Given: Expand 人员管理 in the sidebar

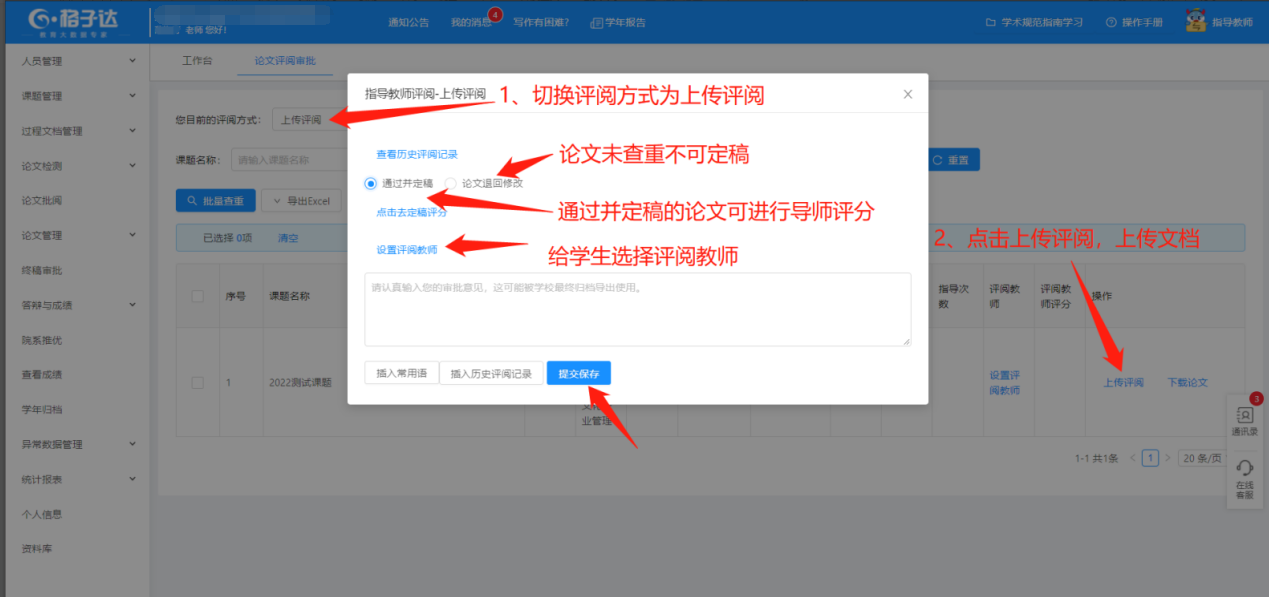Looking at the screenshot, I should tap(75, 61).
